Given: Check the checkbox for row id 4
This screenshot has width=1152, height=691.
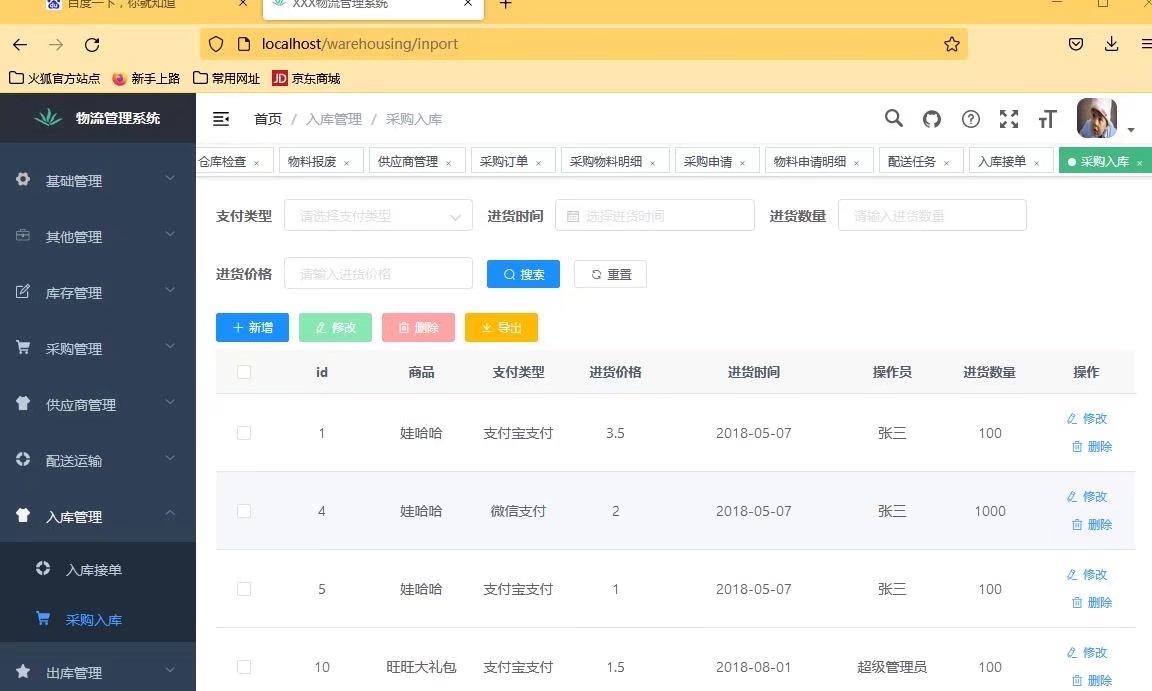Looking at the screenshot, I should 244,511.
